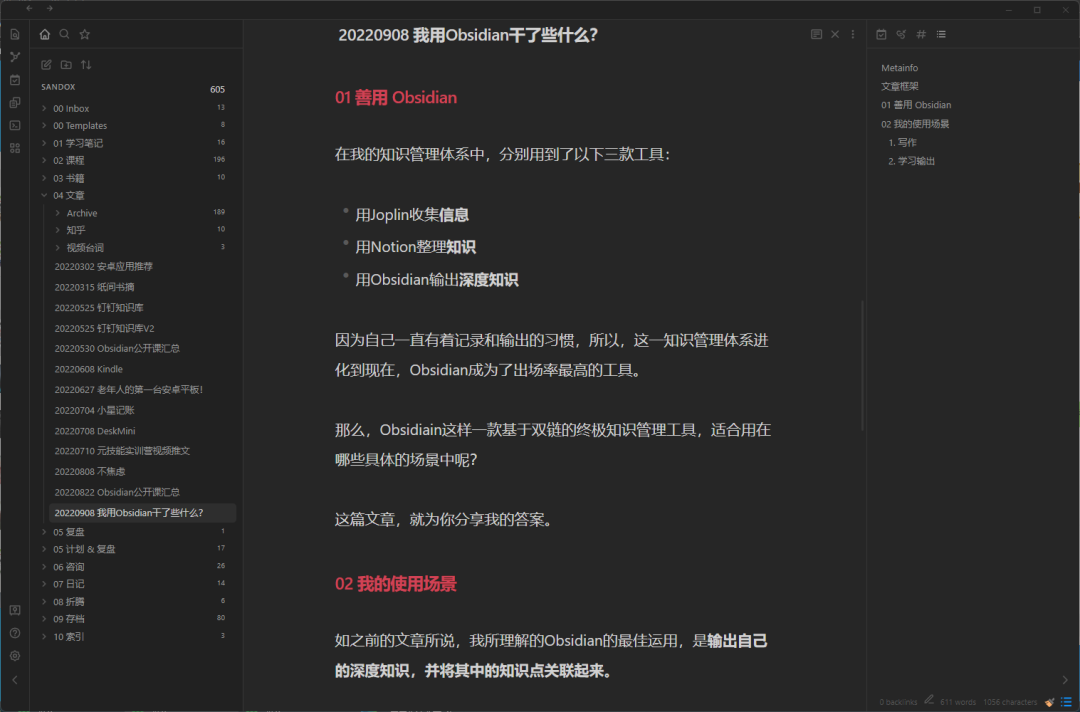Click the templates copy ribbon icon

point(14,103)
